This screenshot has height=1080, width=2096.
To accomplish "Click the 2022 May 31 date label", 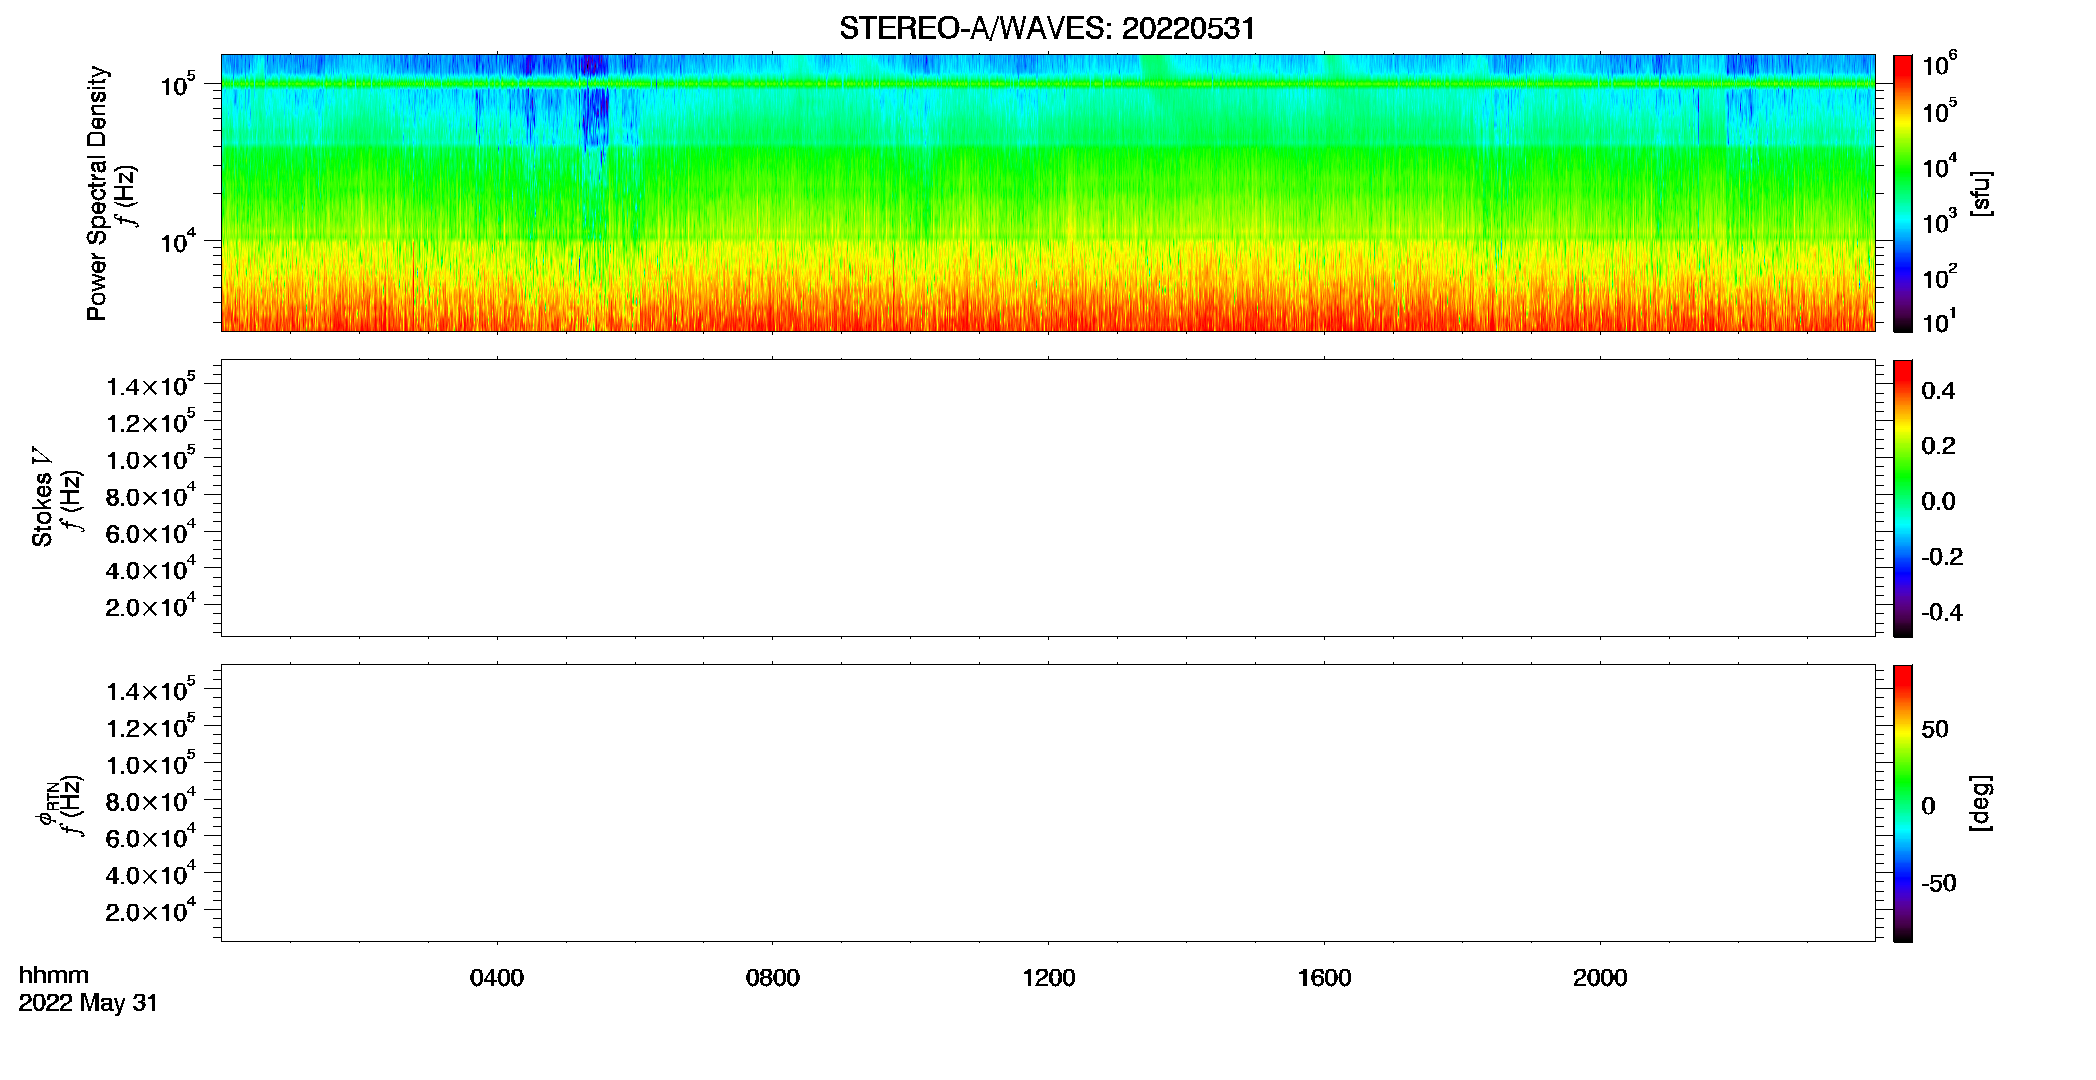I will [x=88, y=1003].
